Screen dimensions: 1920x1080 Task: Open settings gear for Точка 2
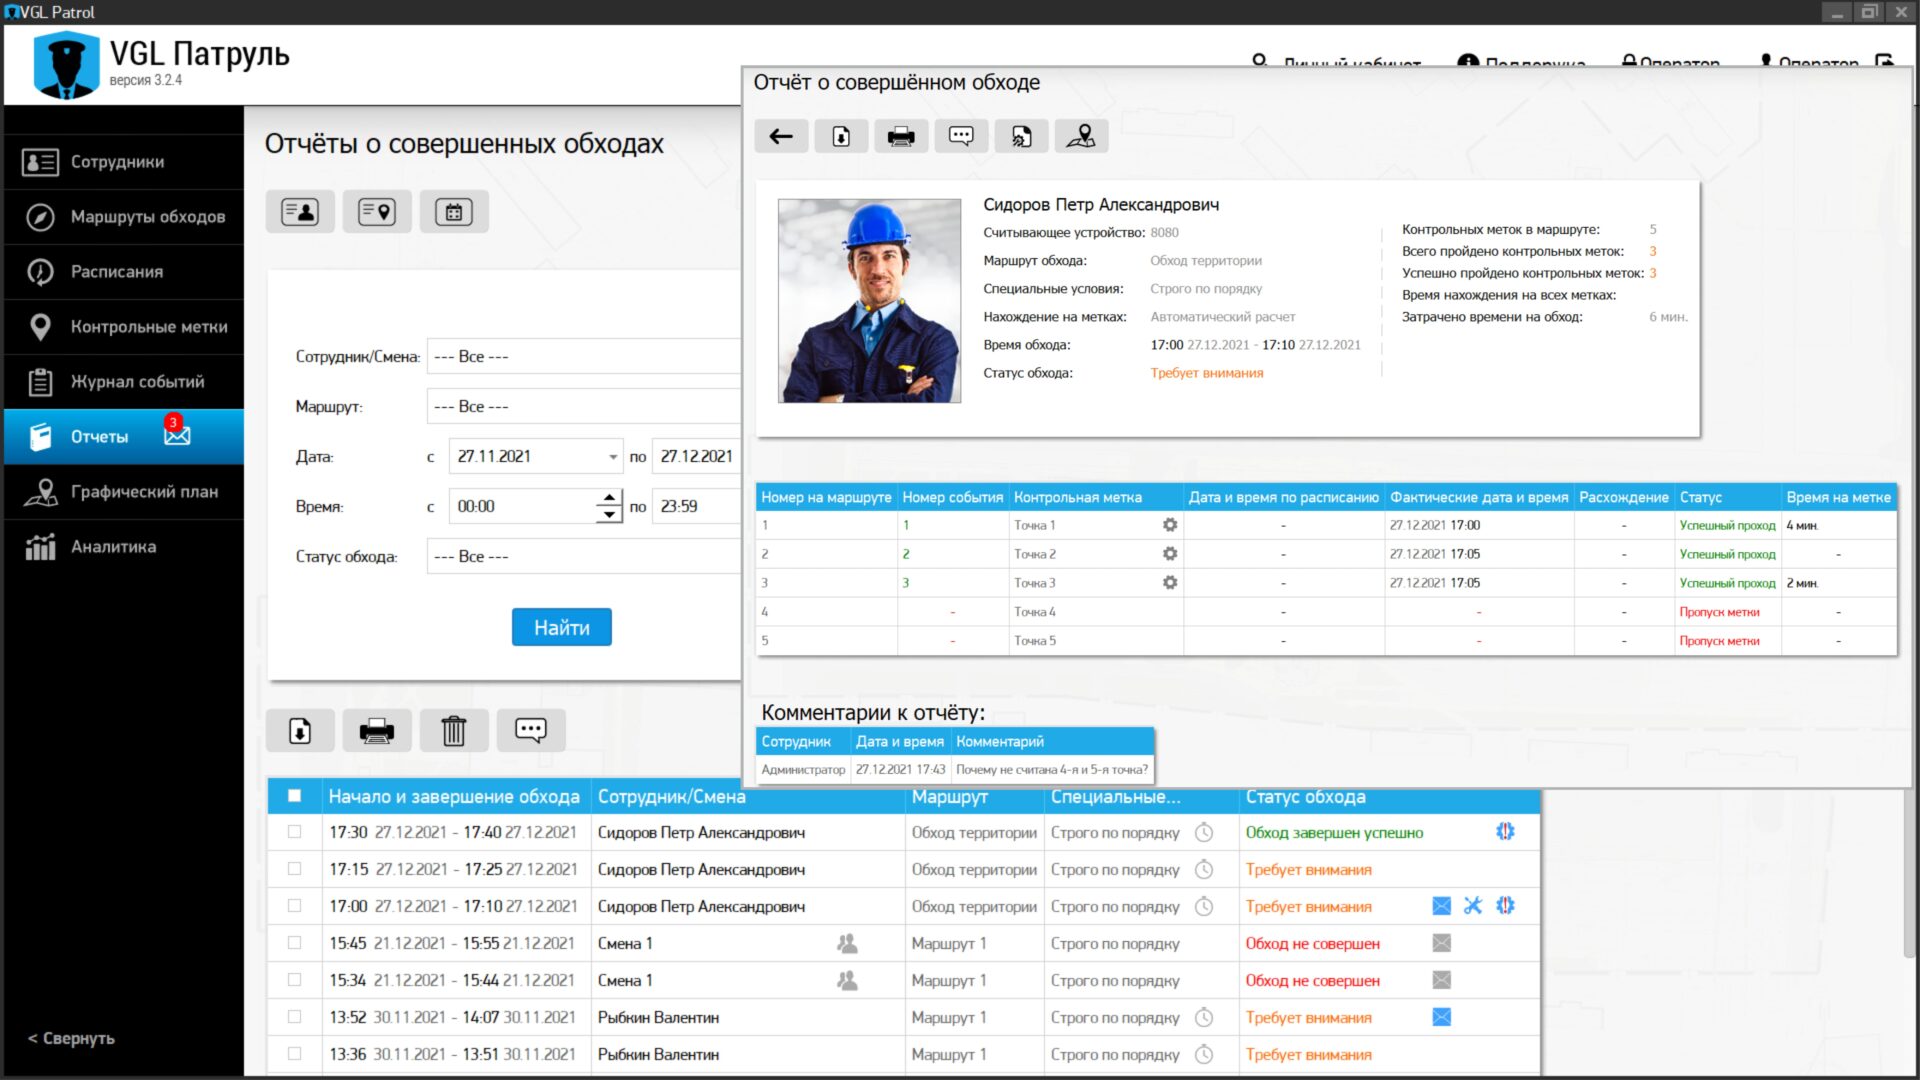(x=1170, y=554)
